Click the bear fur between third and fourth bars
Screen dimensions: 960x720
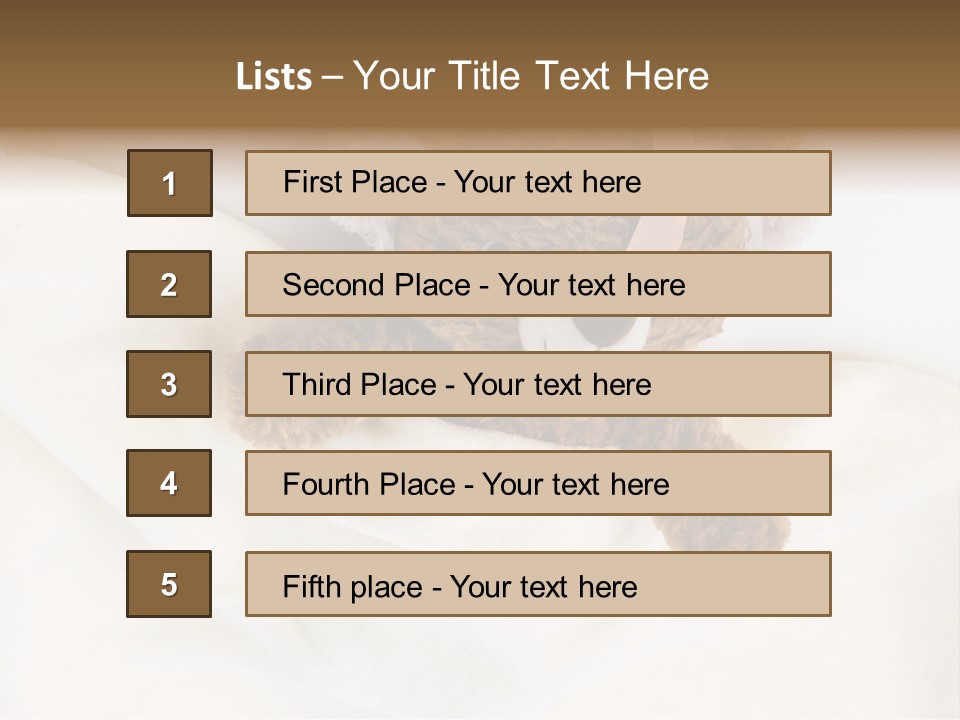click(x=490, y=433)
